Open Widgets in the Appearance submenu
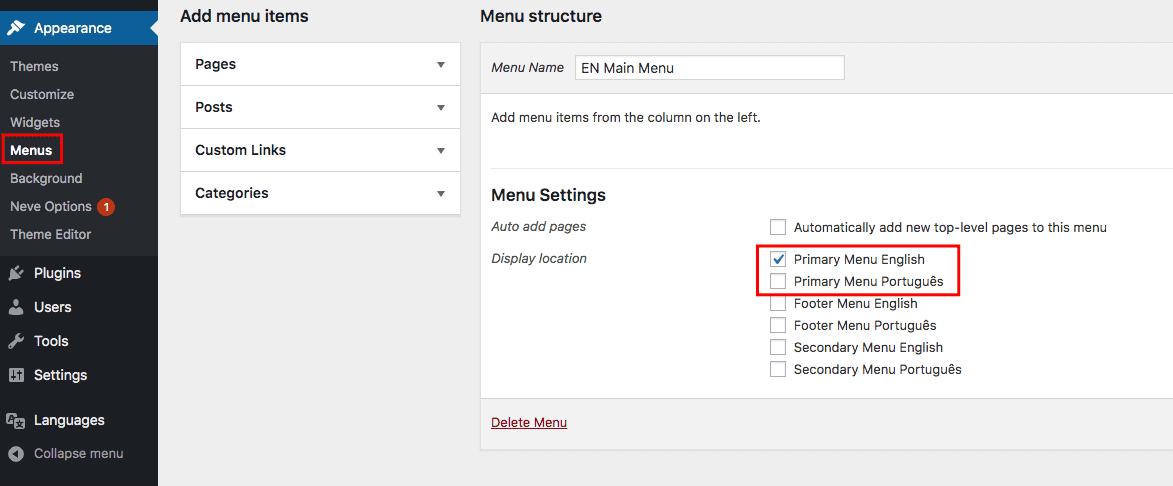The height and width of the screenshot is (486, 1173). coord(35,122)
